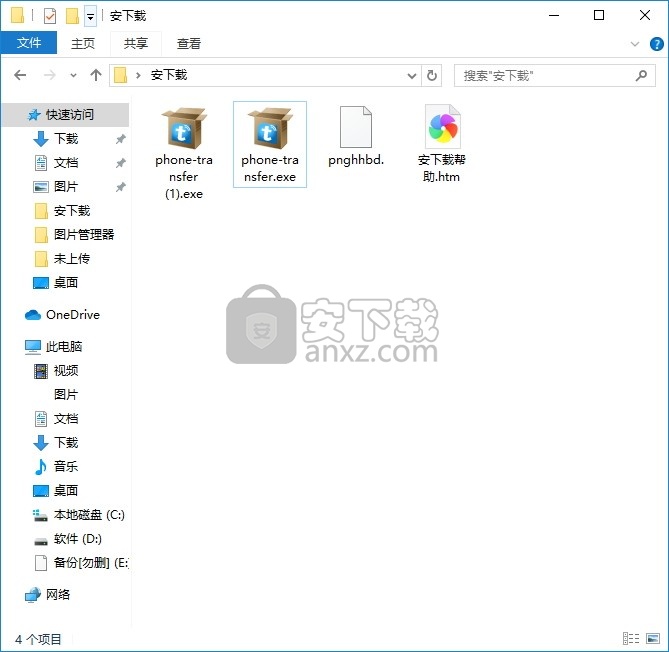Open 文档 under 此电脑
The height and width of the screenshot is (652, 669).
(65, 419)
